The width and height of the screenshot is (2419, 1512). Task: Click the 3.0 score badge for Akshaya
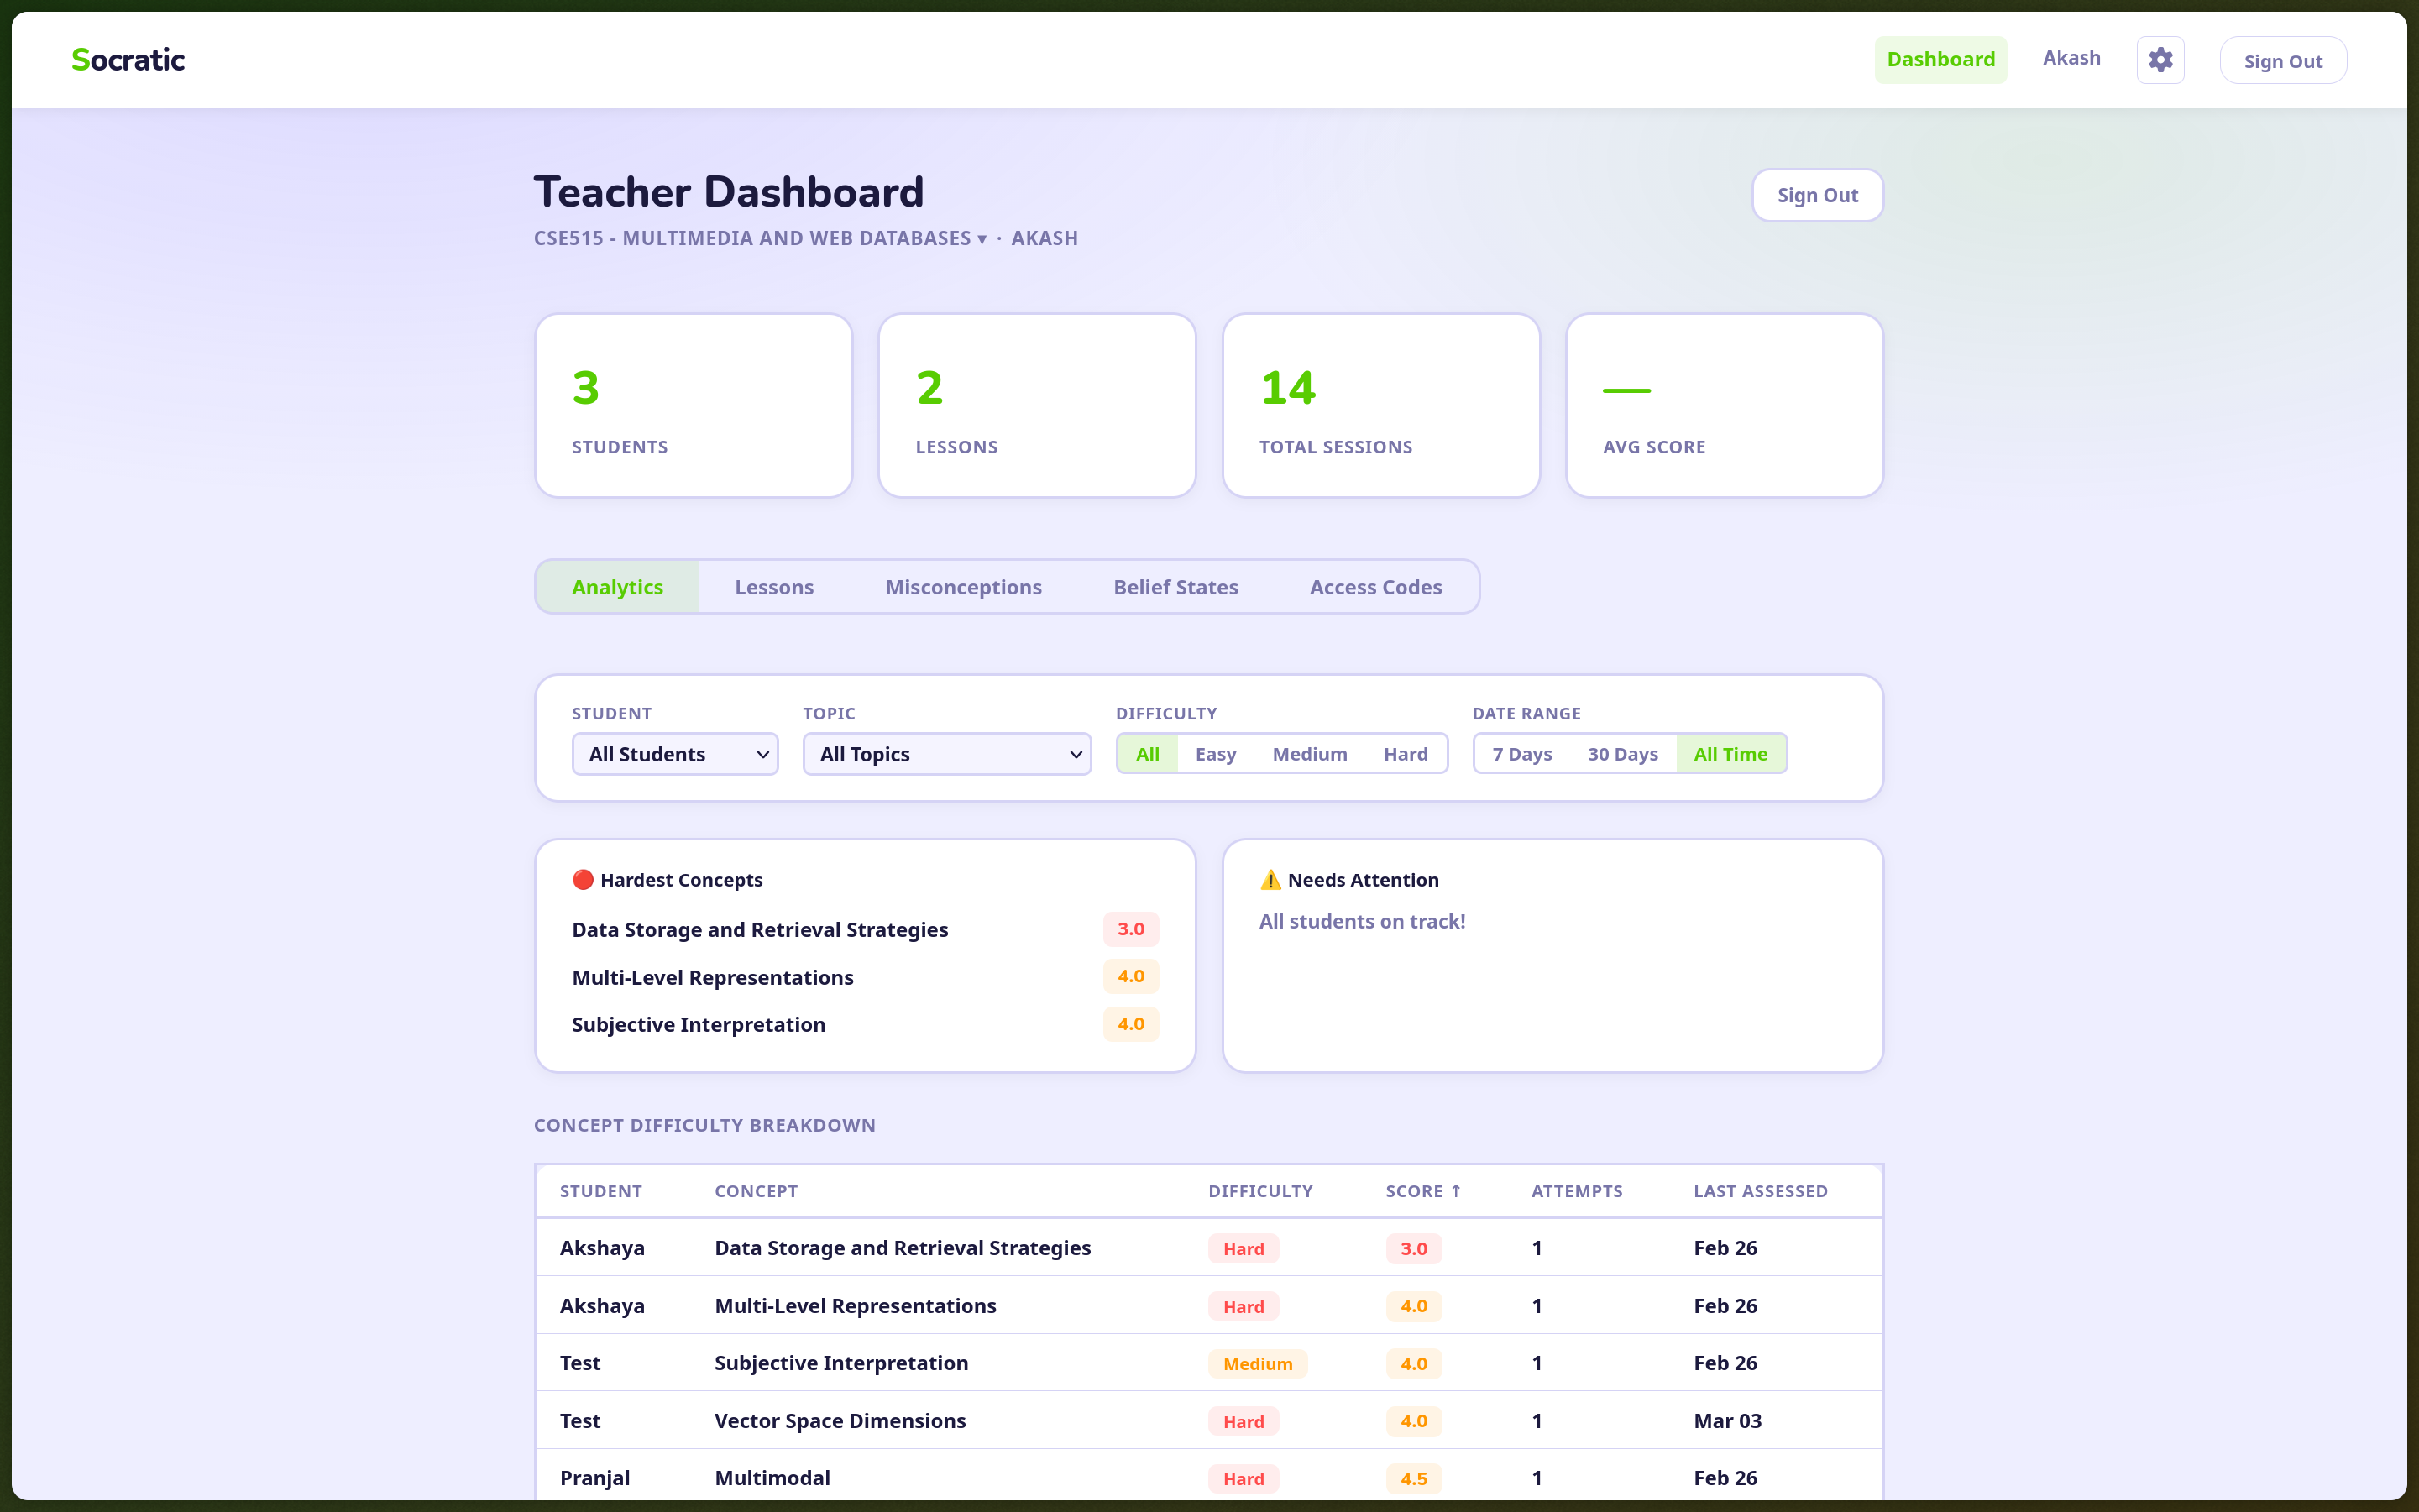1413,1248
